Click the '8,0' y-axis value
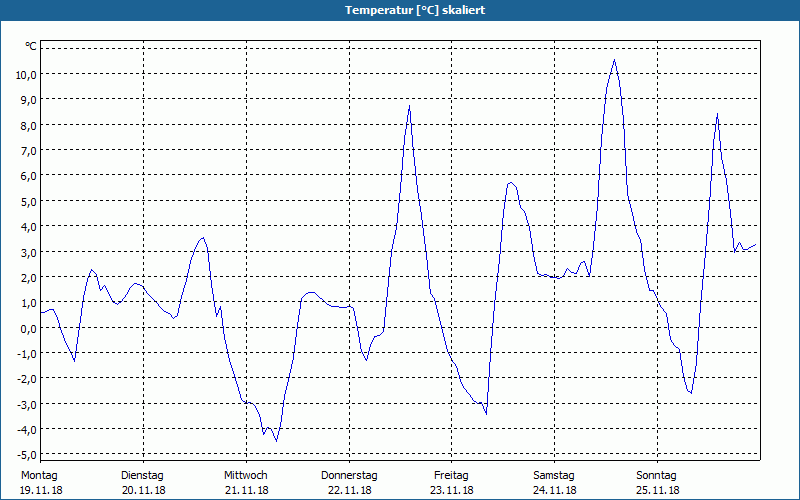The height and width of the screenshot is (500, 800). pos(29,126)
